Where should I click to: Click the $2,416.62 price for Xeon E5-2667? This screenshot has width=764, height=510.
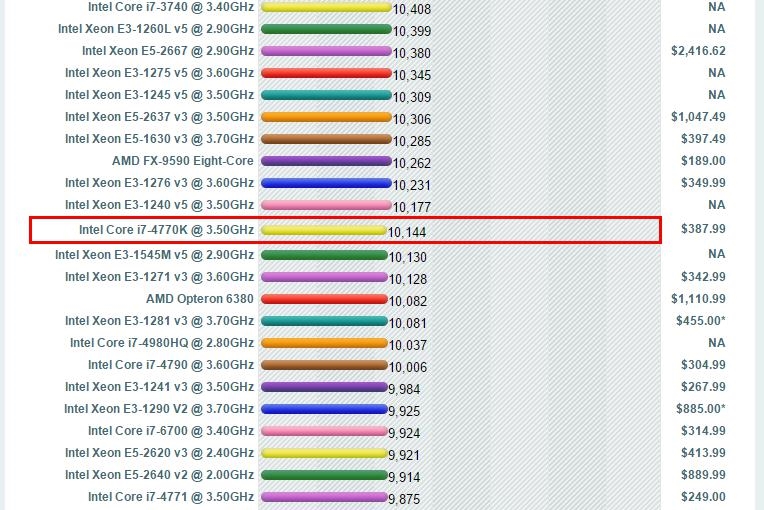pyautogui.click(x=698, y=51)
